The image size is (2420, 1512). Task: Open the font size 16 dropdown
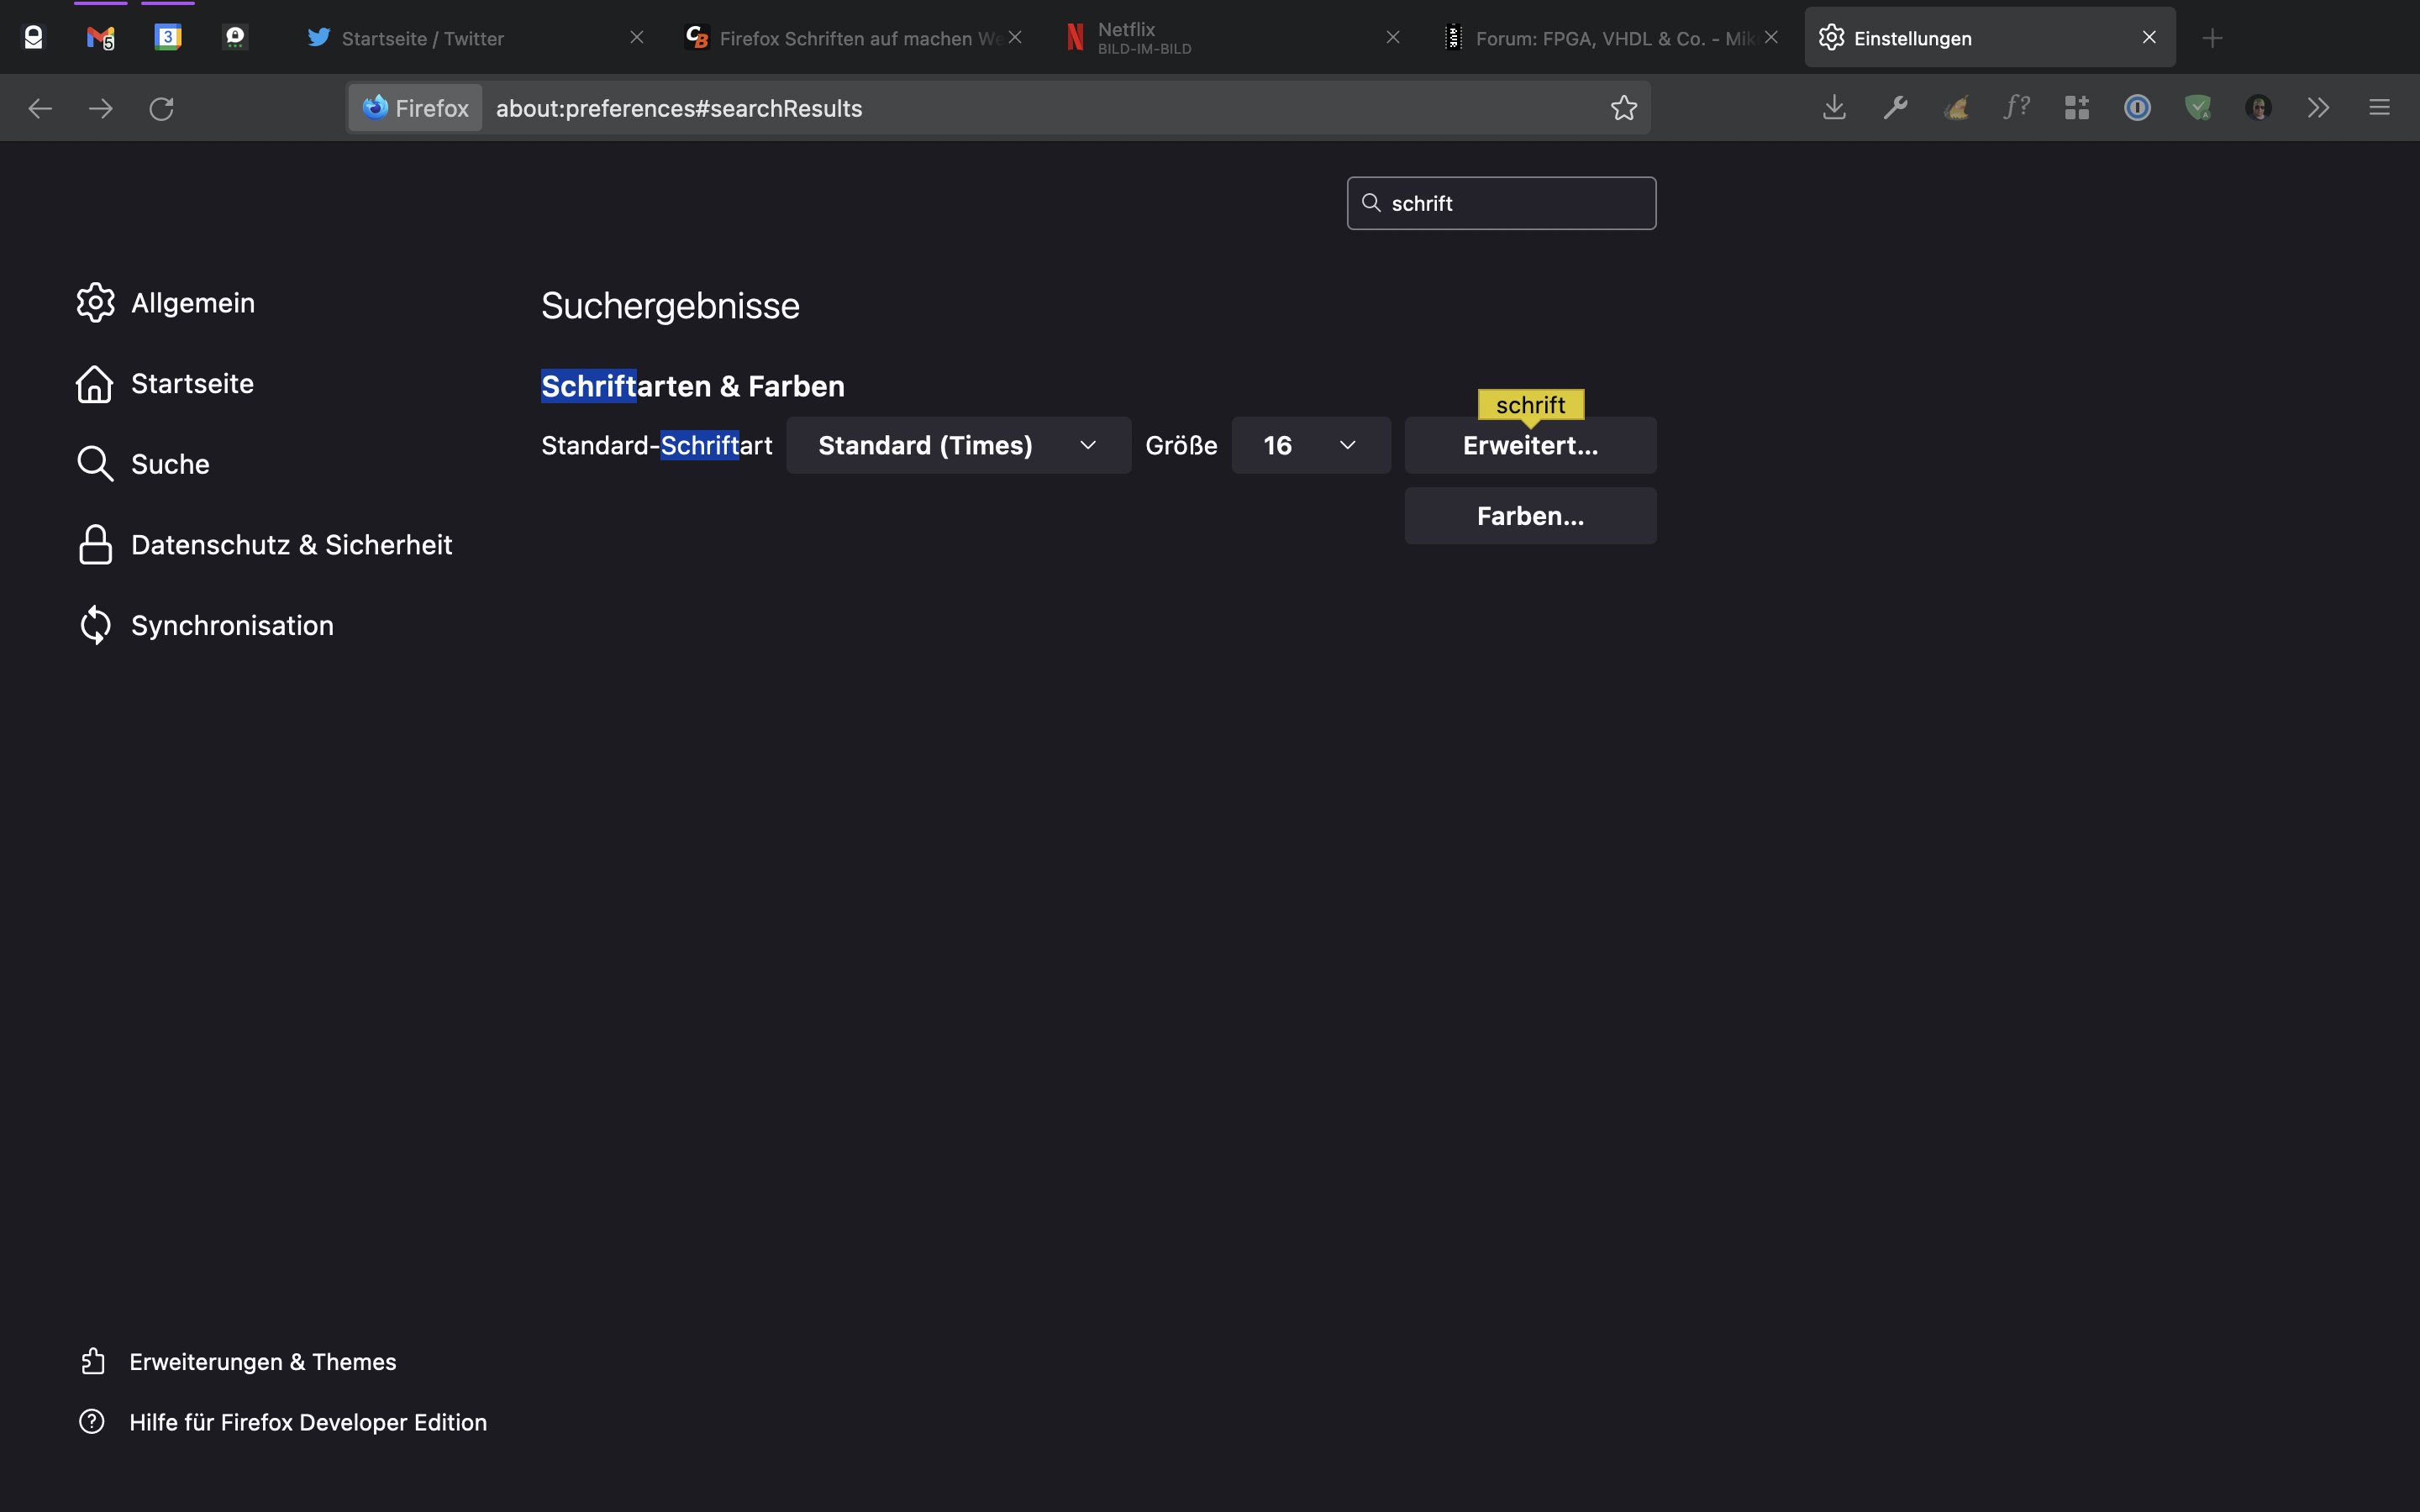point(1310,445)
